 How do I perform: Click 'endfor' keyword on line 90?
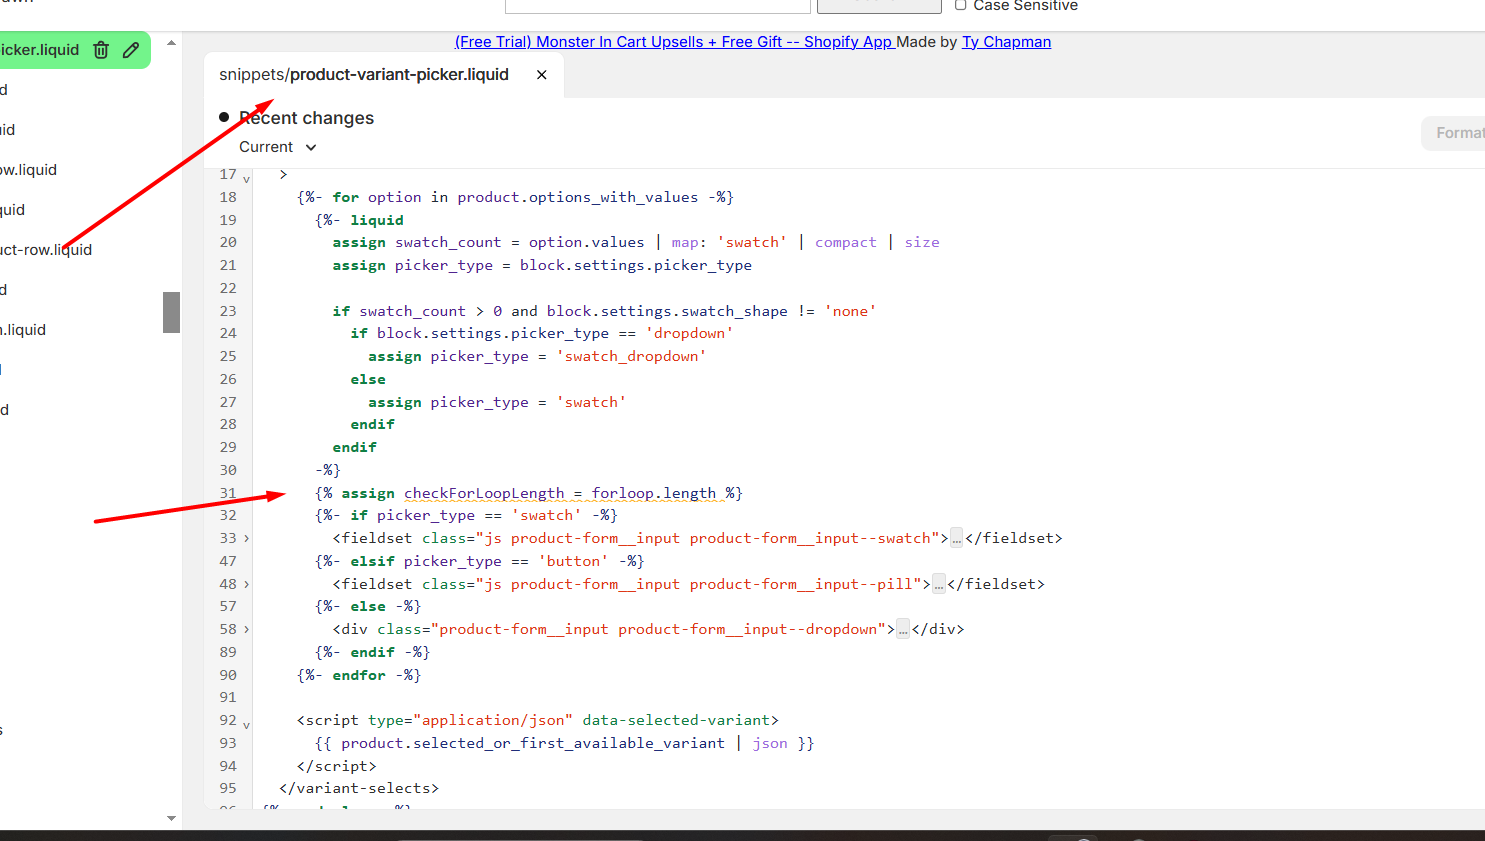359,675
